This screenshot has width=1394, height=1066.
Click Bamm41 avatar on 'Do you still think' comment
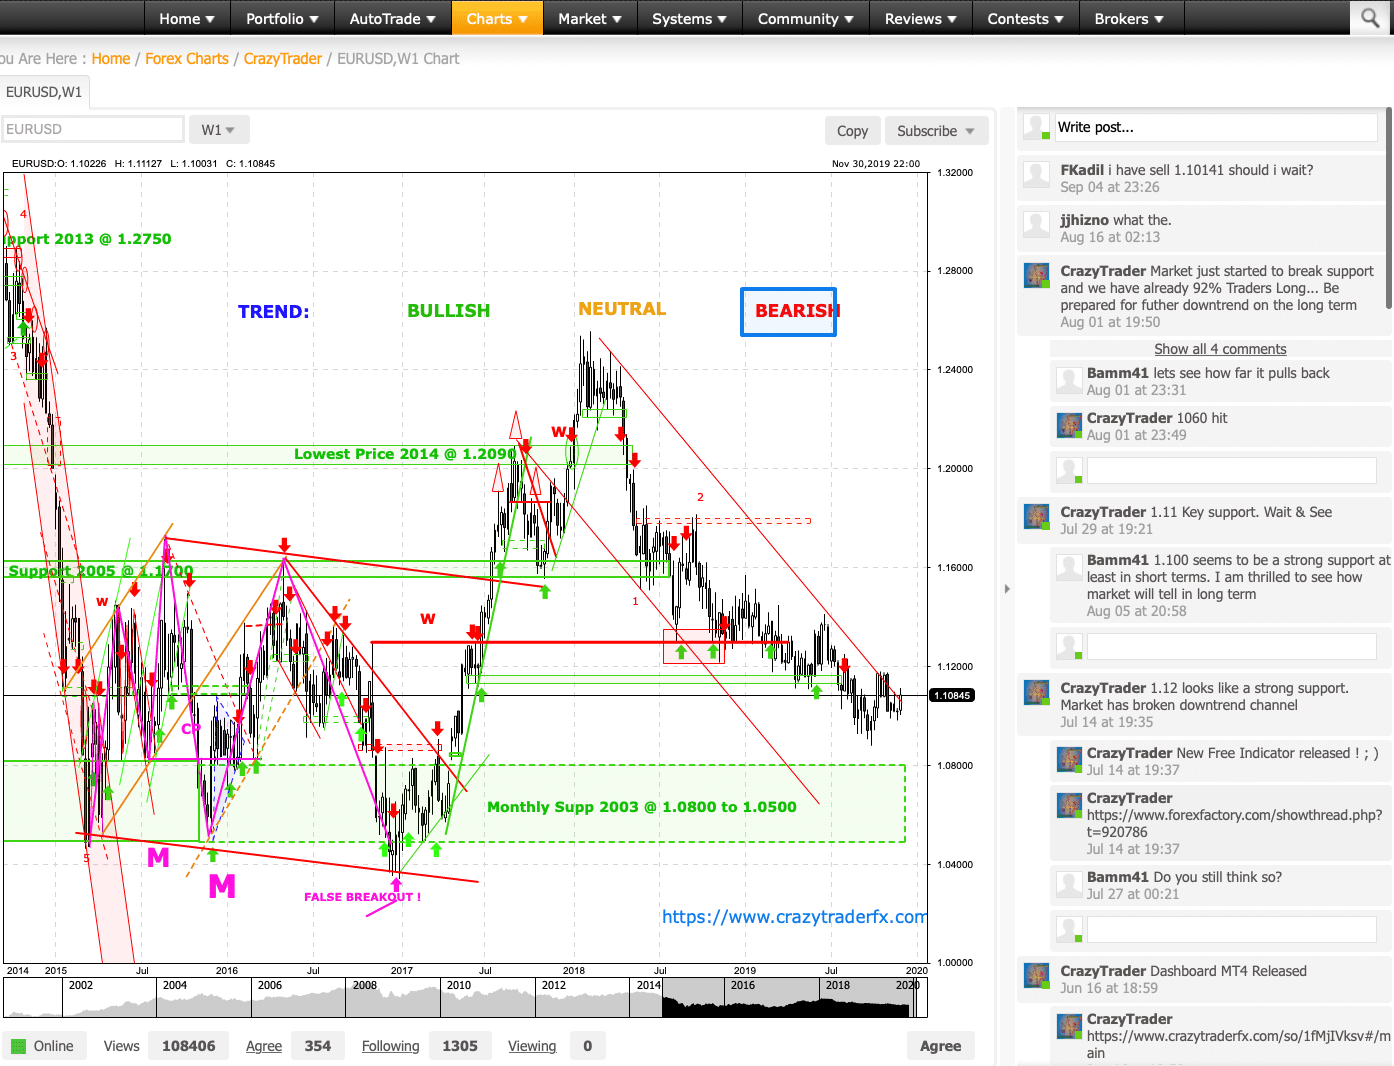pos(1070,884)
